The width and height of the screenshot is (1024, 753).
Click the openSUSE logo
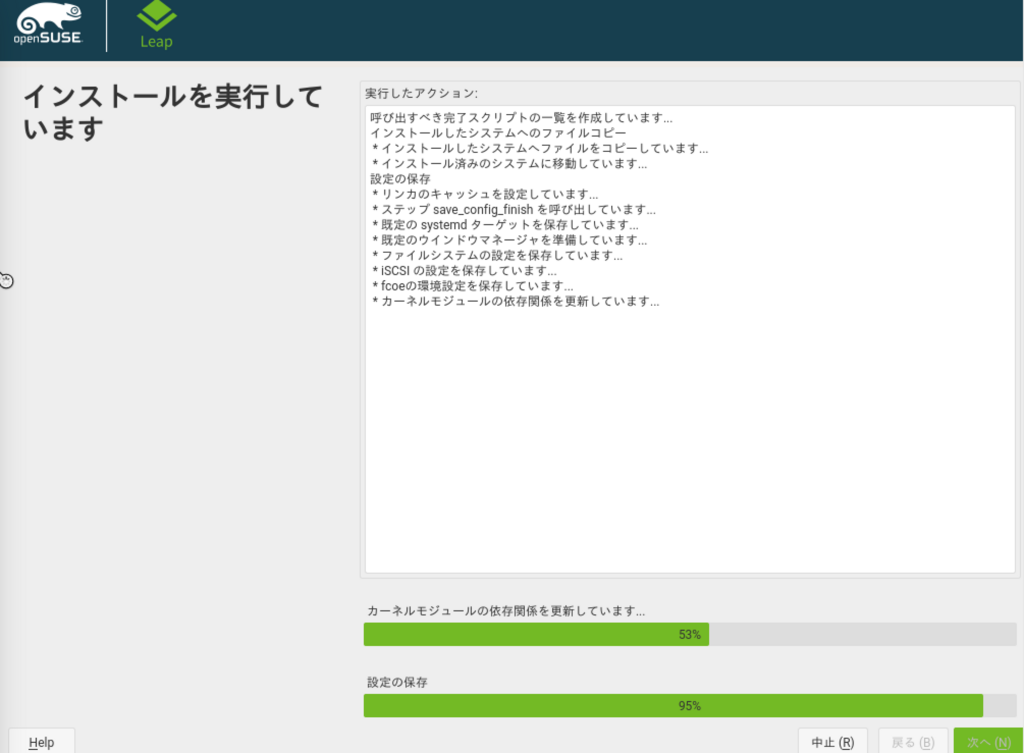48,24
